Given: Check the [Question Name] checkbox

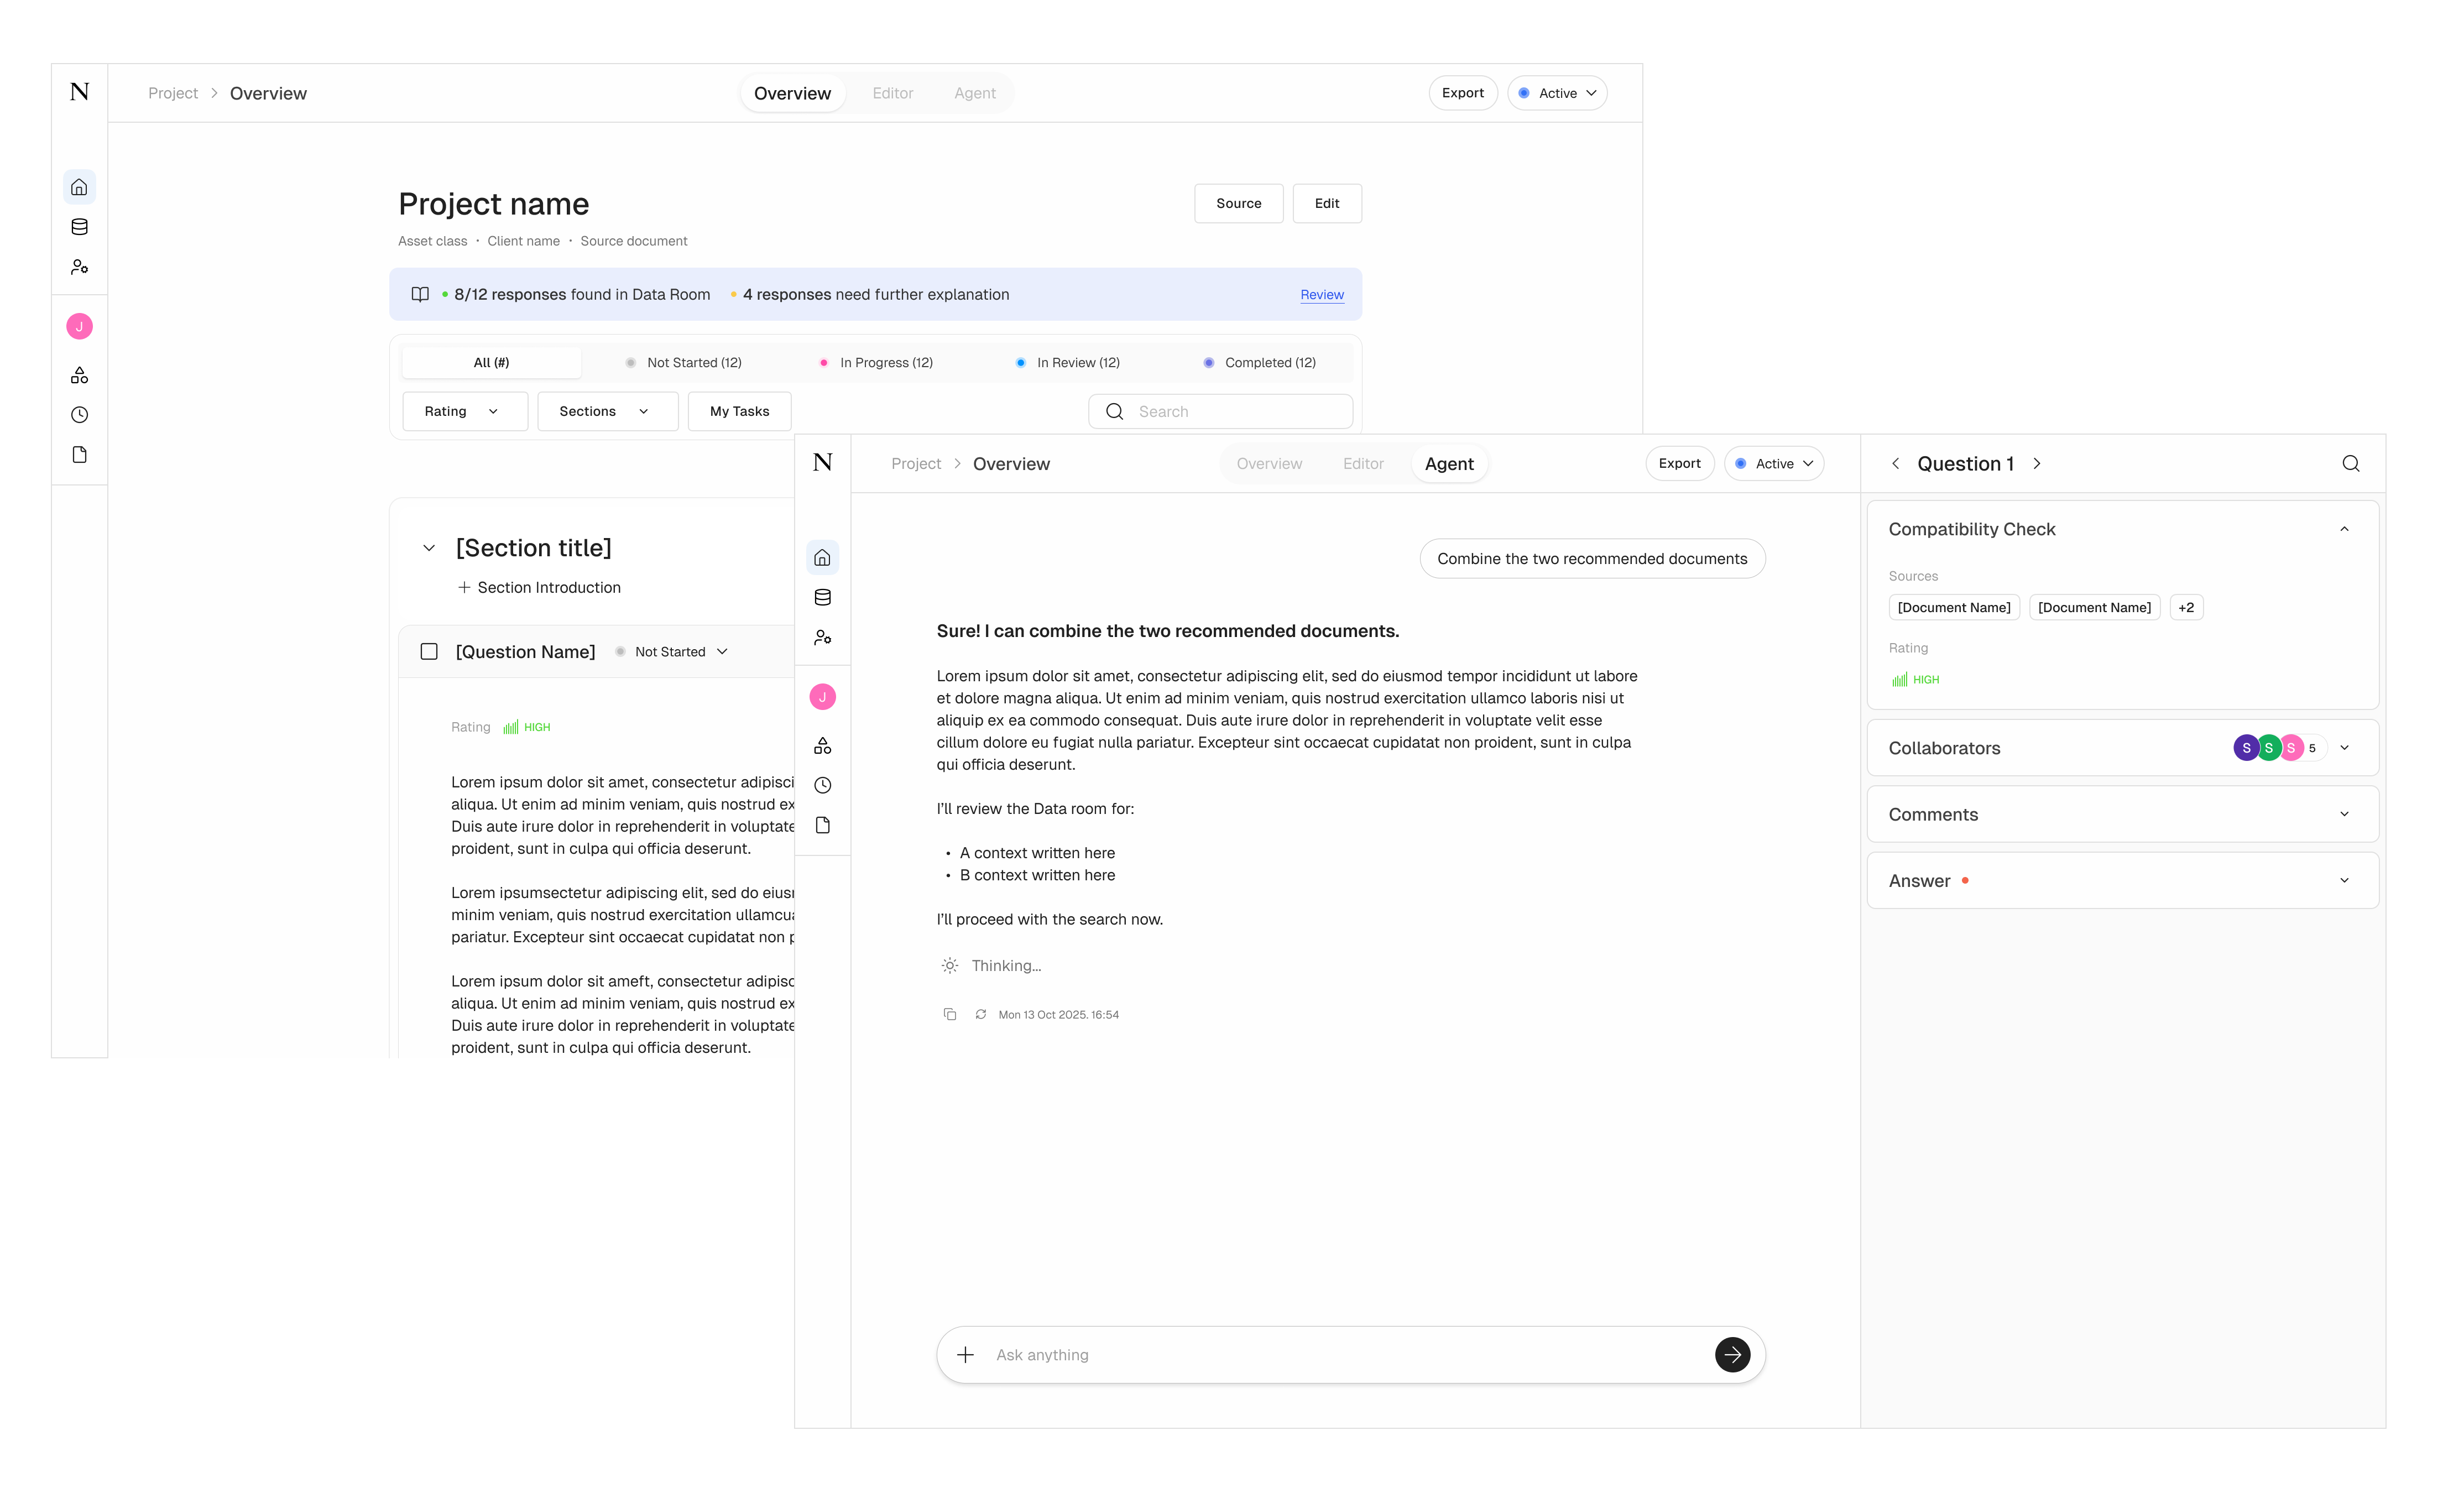Looking at the screenshot, I should pos(429,651).
